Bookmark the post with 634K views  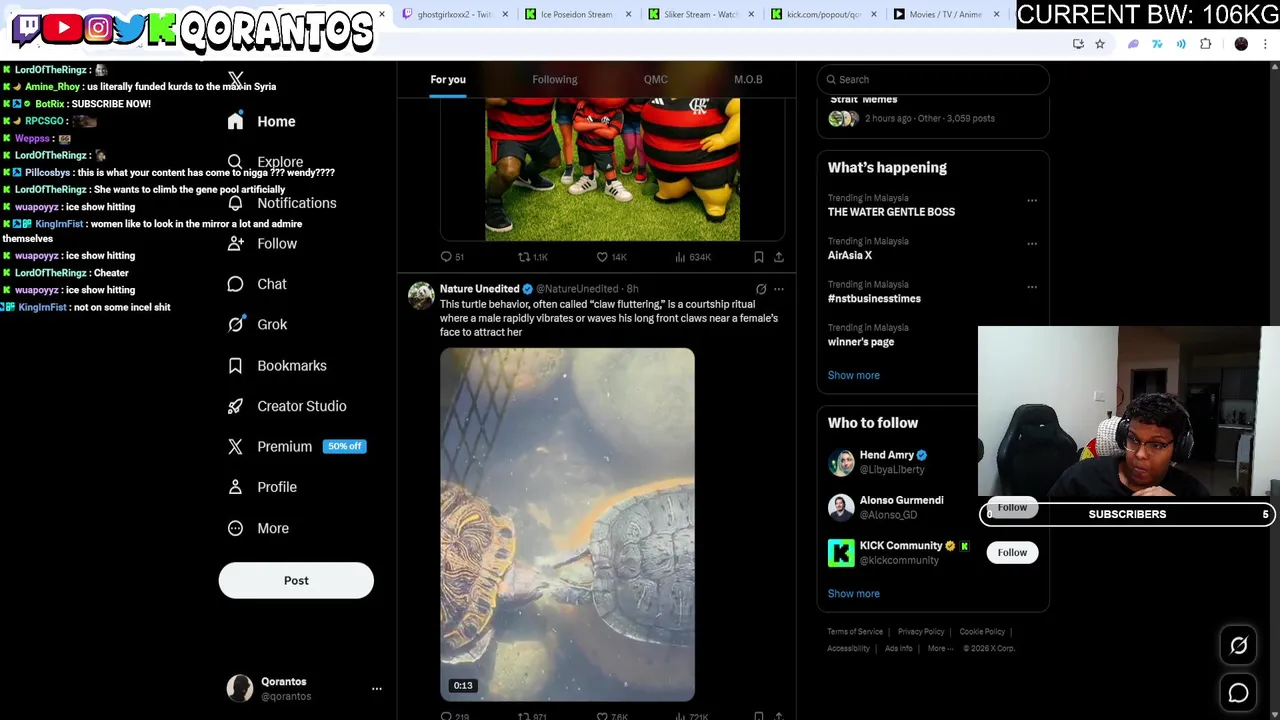tap(759, 257)
